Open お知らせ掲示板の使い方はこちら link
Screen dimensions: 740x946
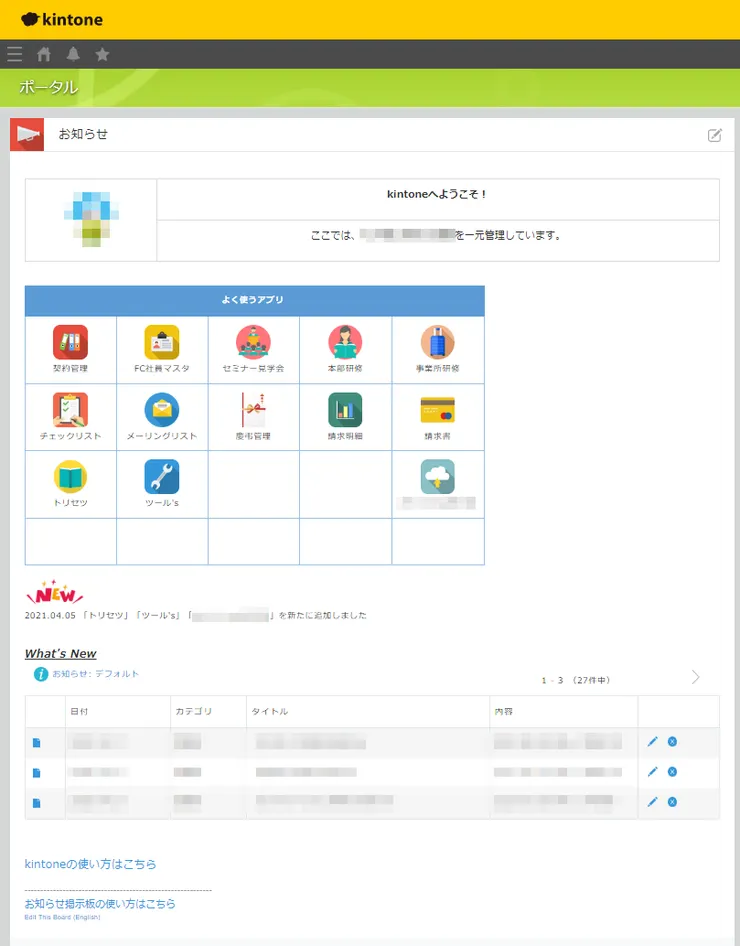click(100, 904)
